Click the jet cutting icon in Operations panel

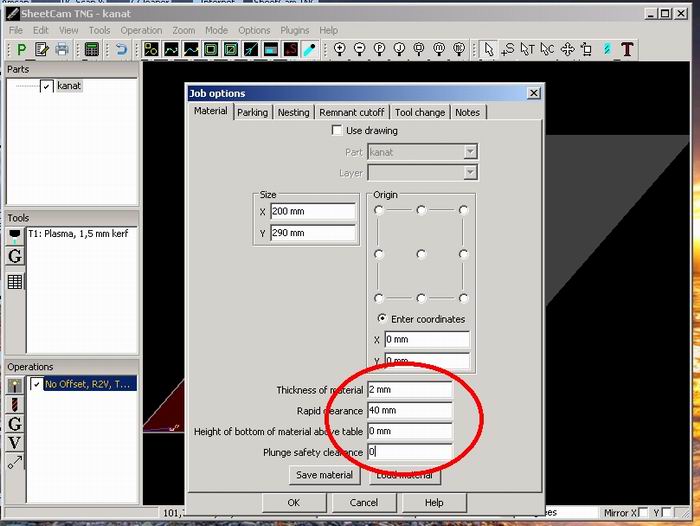coord(15,385)
